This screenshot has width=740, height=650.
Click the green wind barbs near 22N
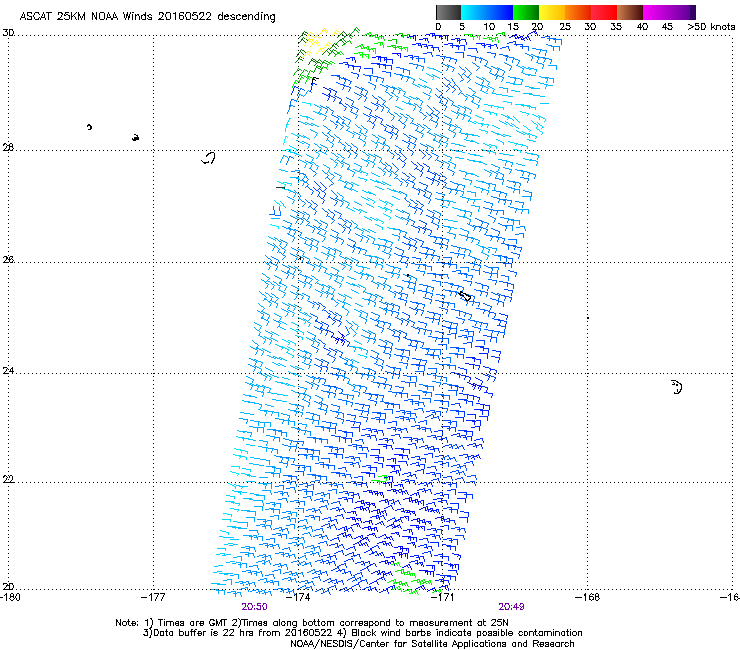(x=381, y=480)
